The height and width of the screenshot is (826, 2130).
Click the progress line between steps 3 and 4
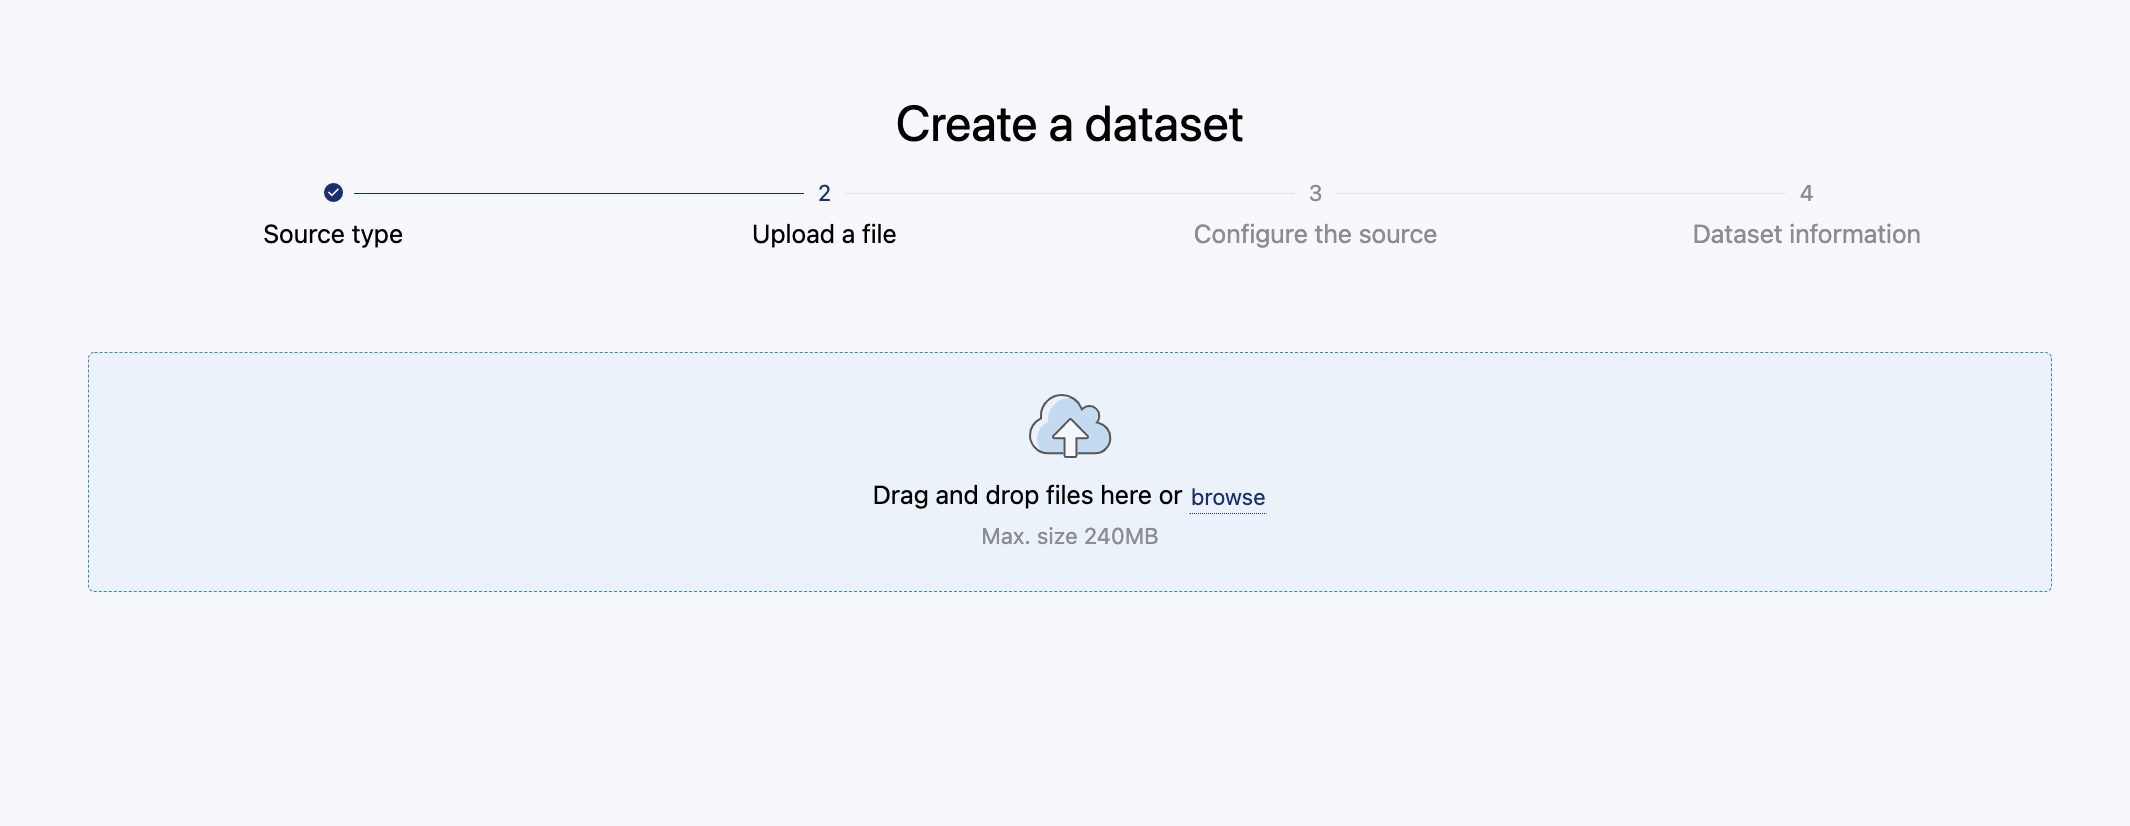(1560, 193)
